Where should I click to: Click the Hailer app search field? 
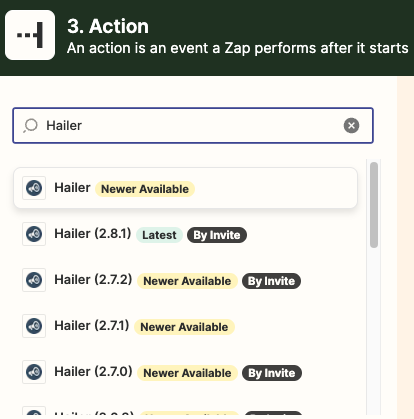pyautogui.click(x=193, y=126)
